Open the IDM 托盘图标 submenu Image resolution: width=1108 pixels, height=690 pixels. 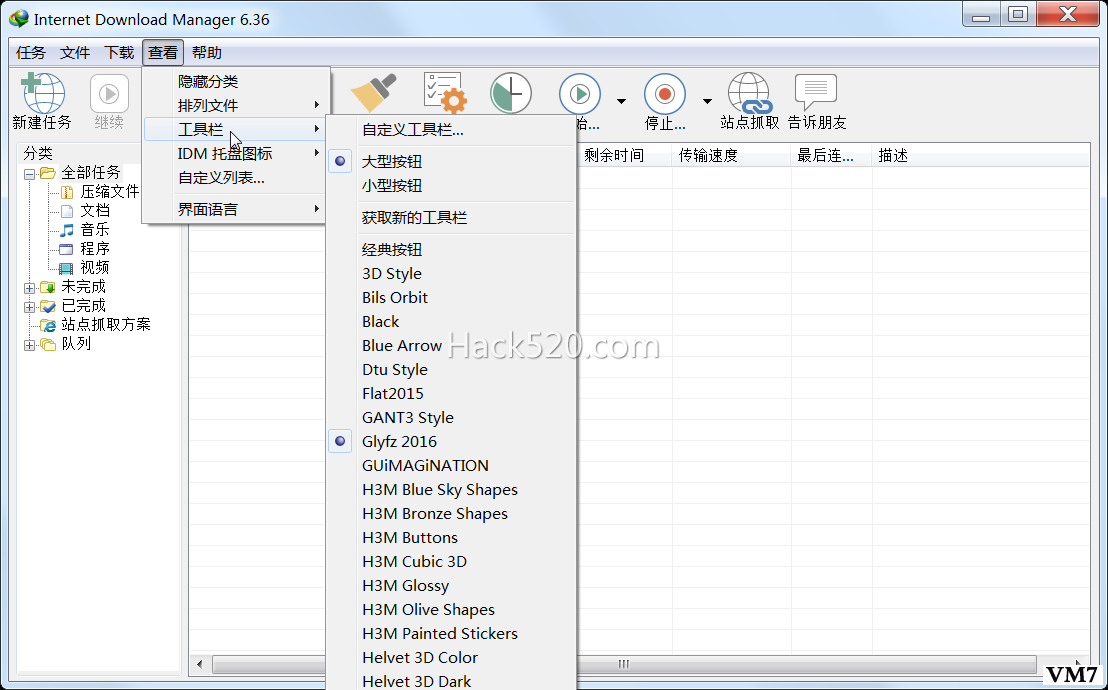[x=235, y=153]
